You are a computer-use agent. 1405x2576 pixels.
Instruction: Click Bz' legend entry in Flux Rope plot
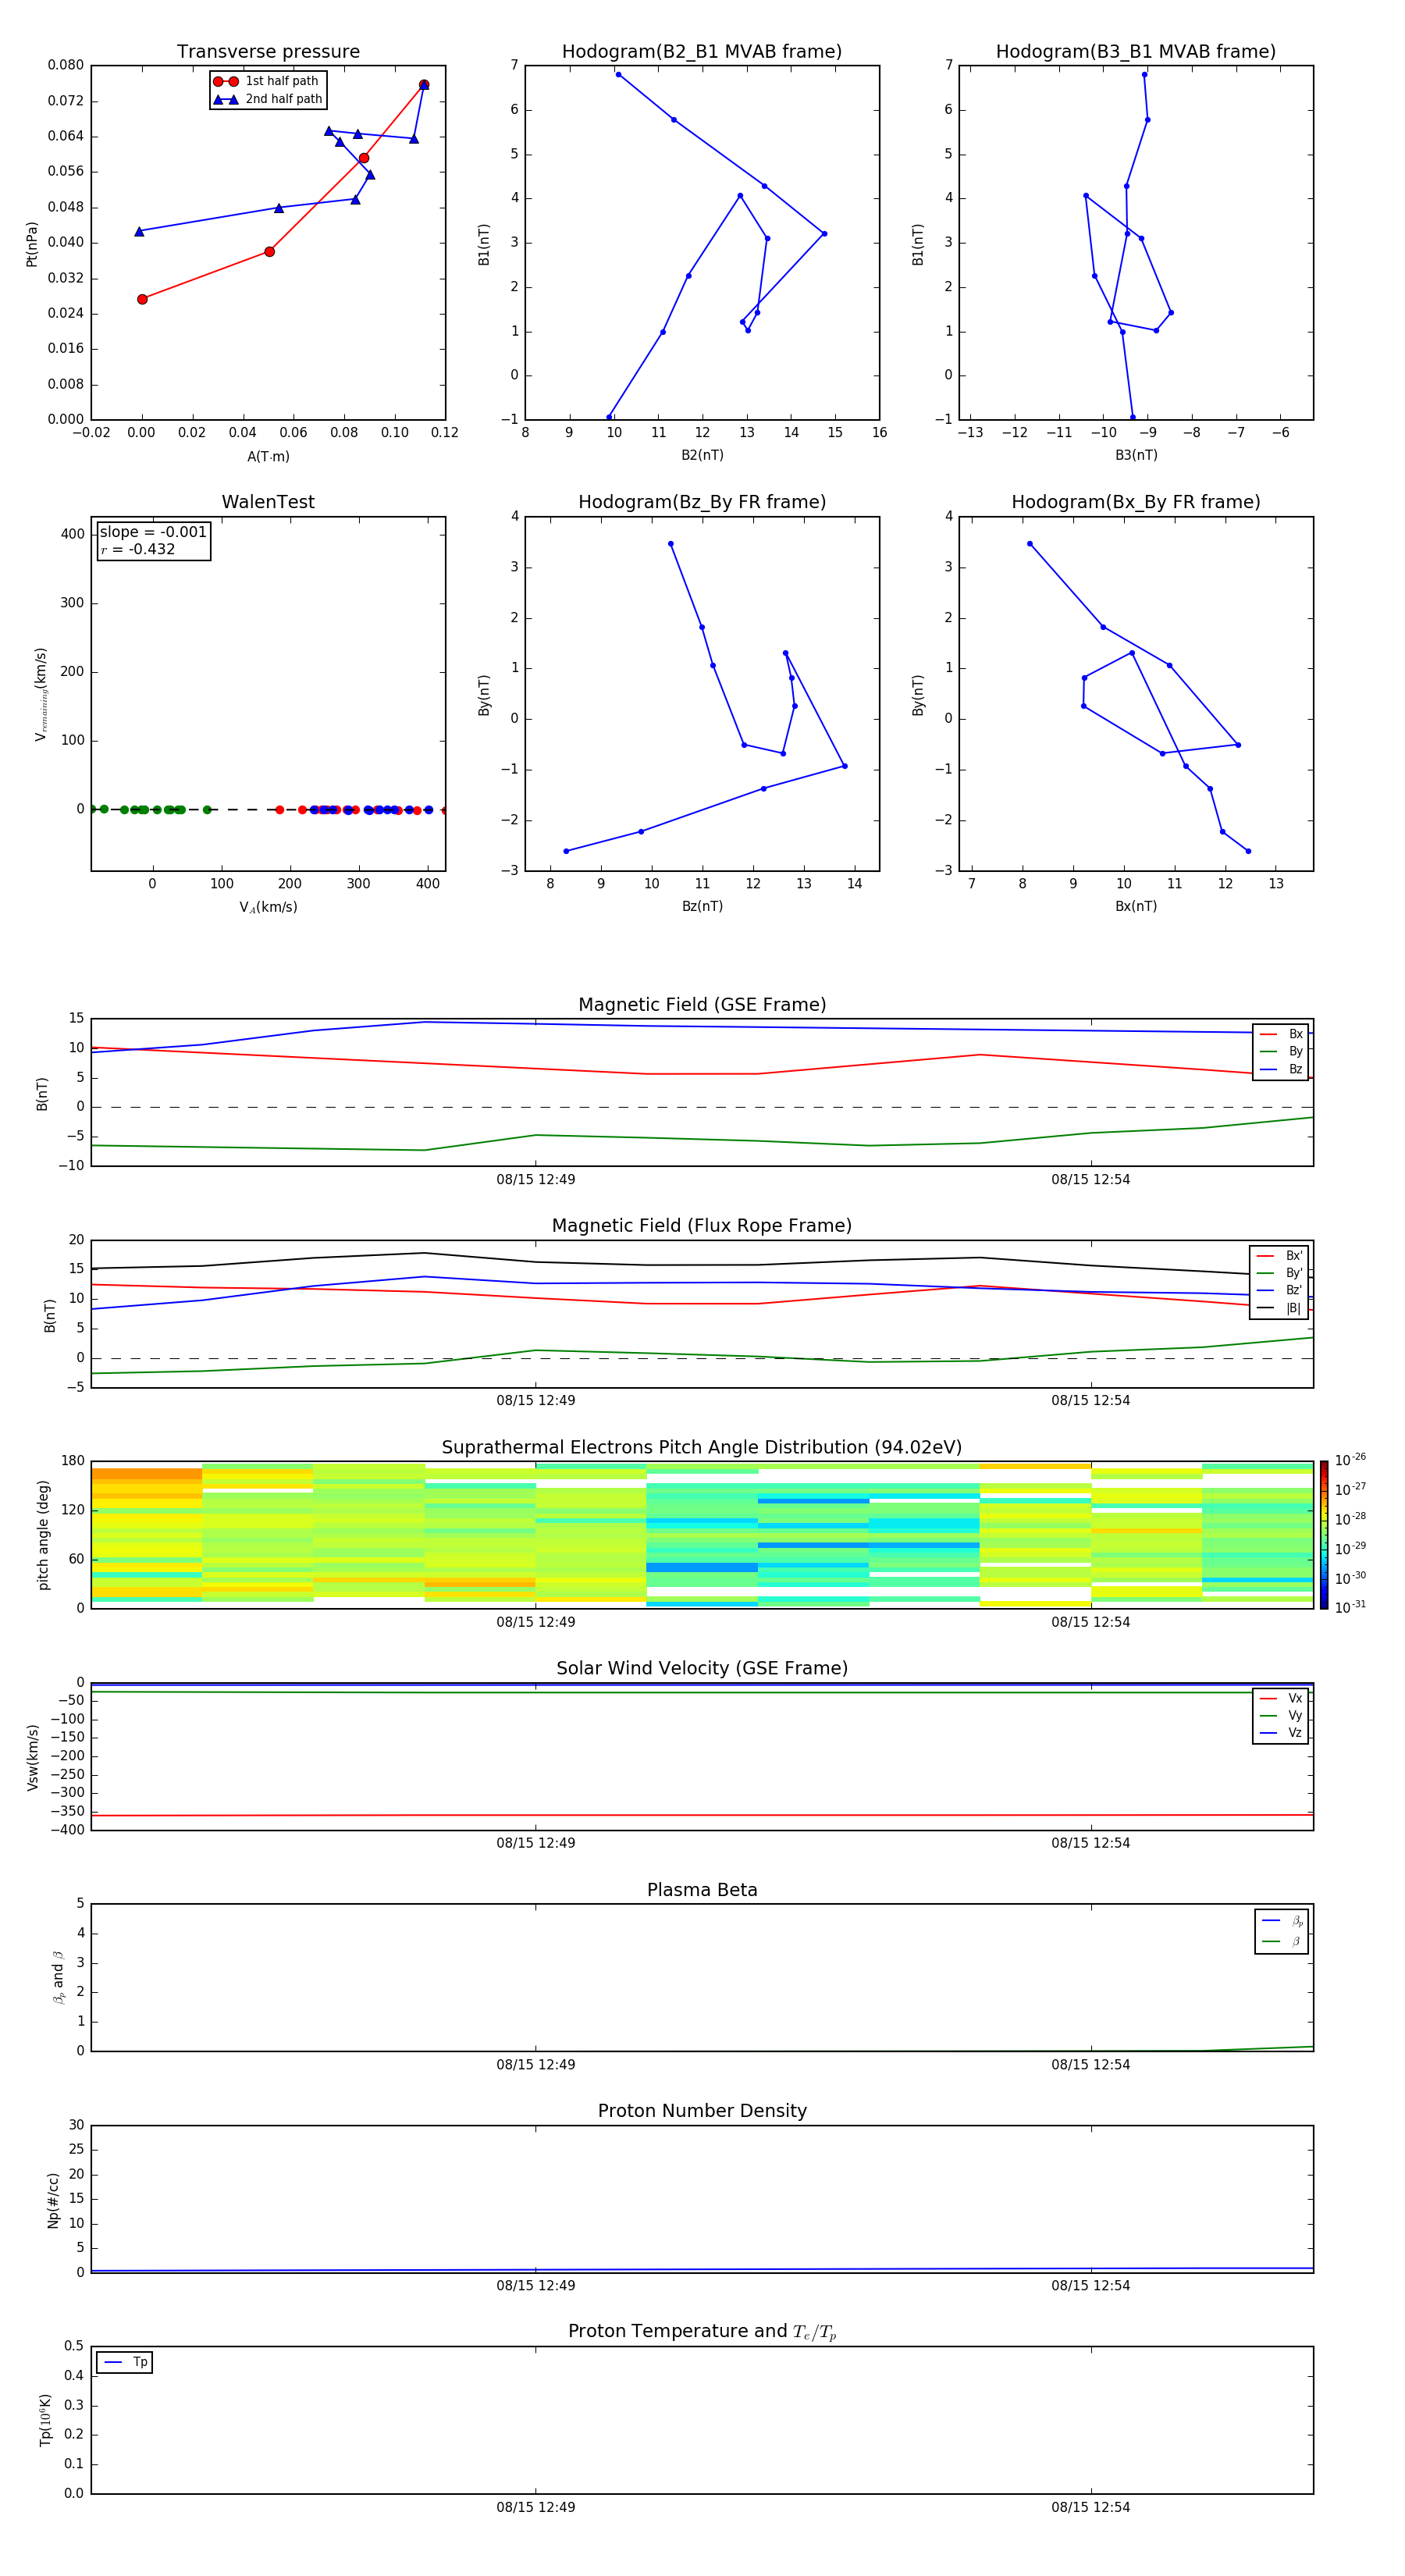[x=1280, y=1290]
